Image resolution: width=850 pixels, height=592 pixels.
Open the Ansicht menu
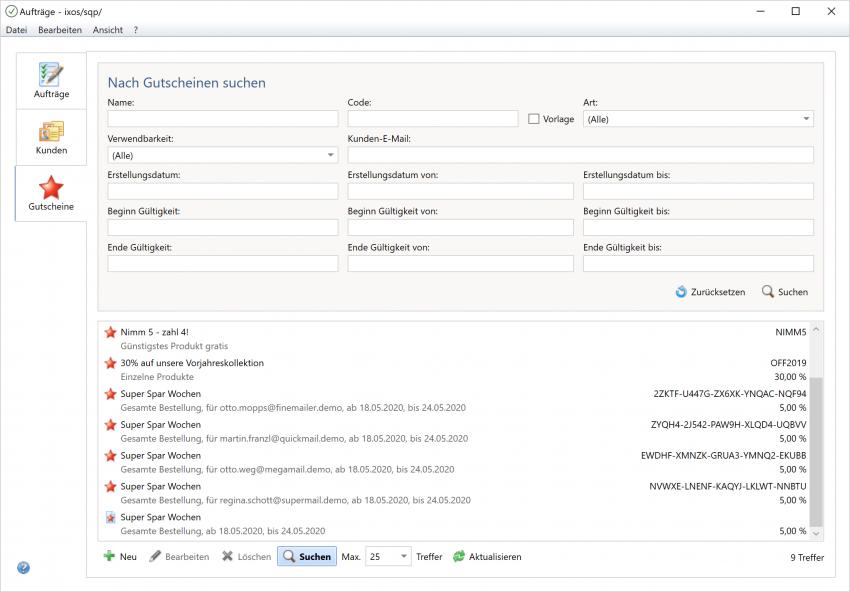tap(108, 30)
